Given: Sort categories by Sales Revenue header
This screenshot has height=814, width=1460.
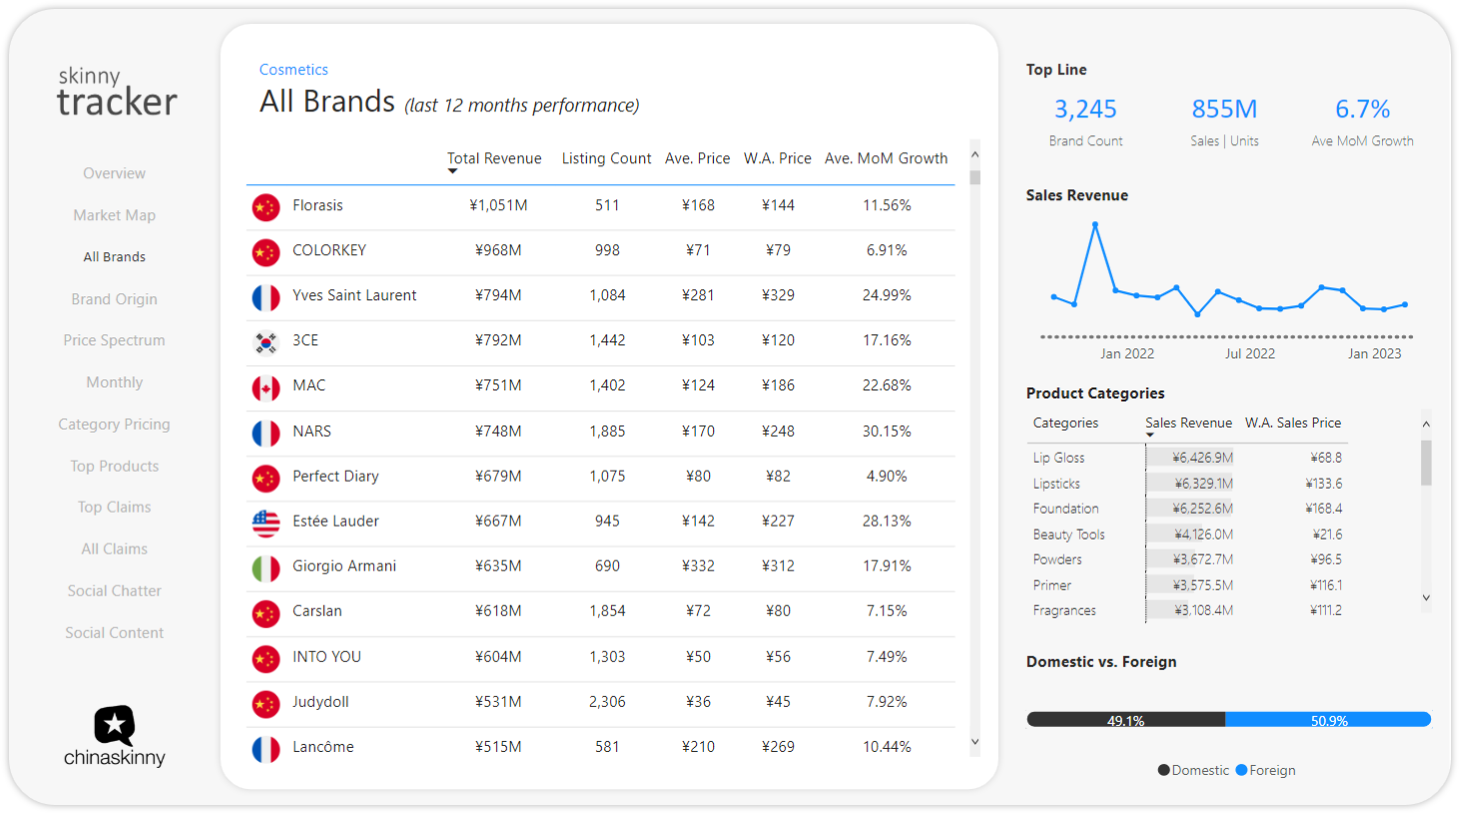Looking at the screenshot, I should [x=1188, y=423].
